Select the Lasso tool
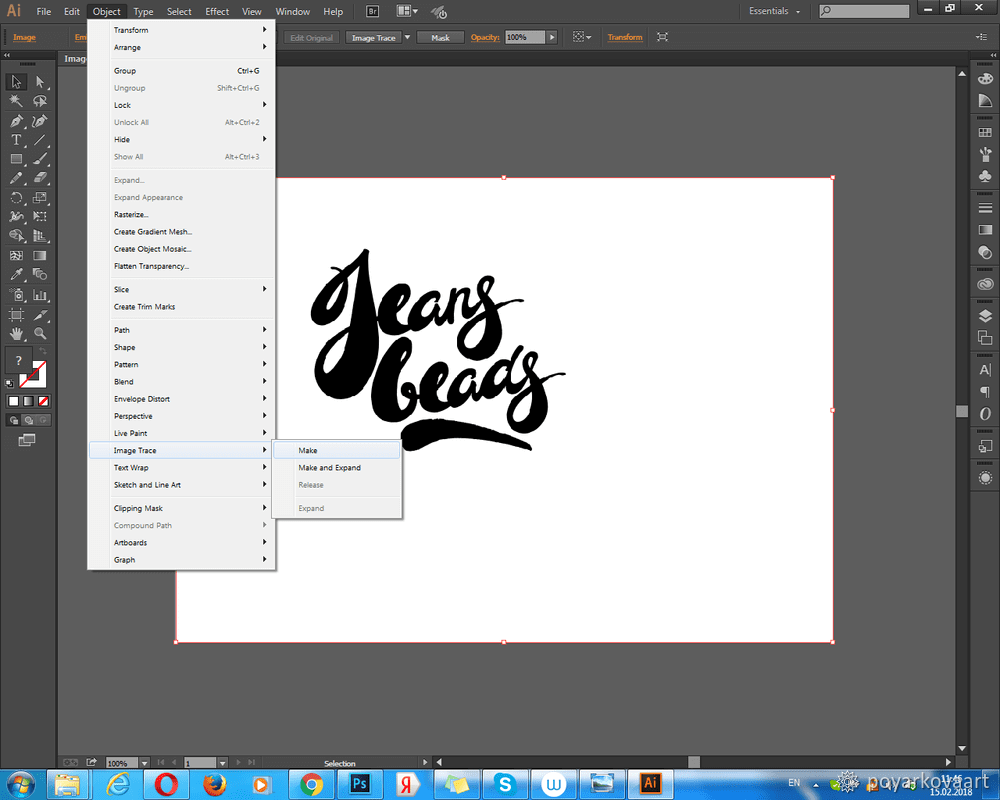 (x=40, y=101)
